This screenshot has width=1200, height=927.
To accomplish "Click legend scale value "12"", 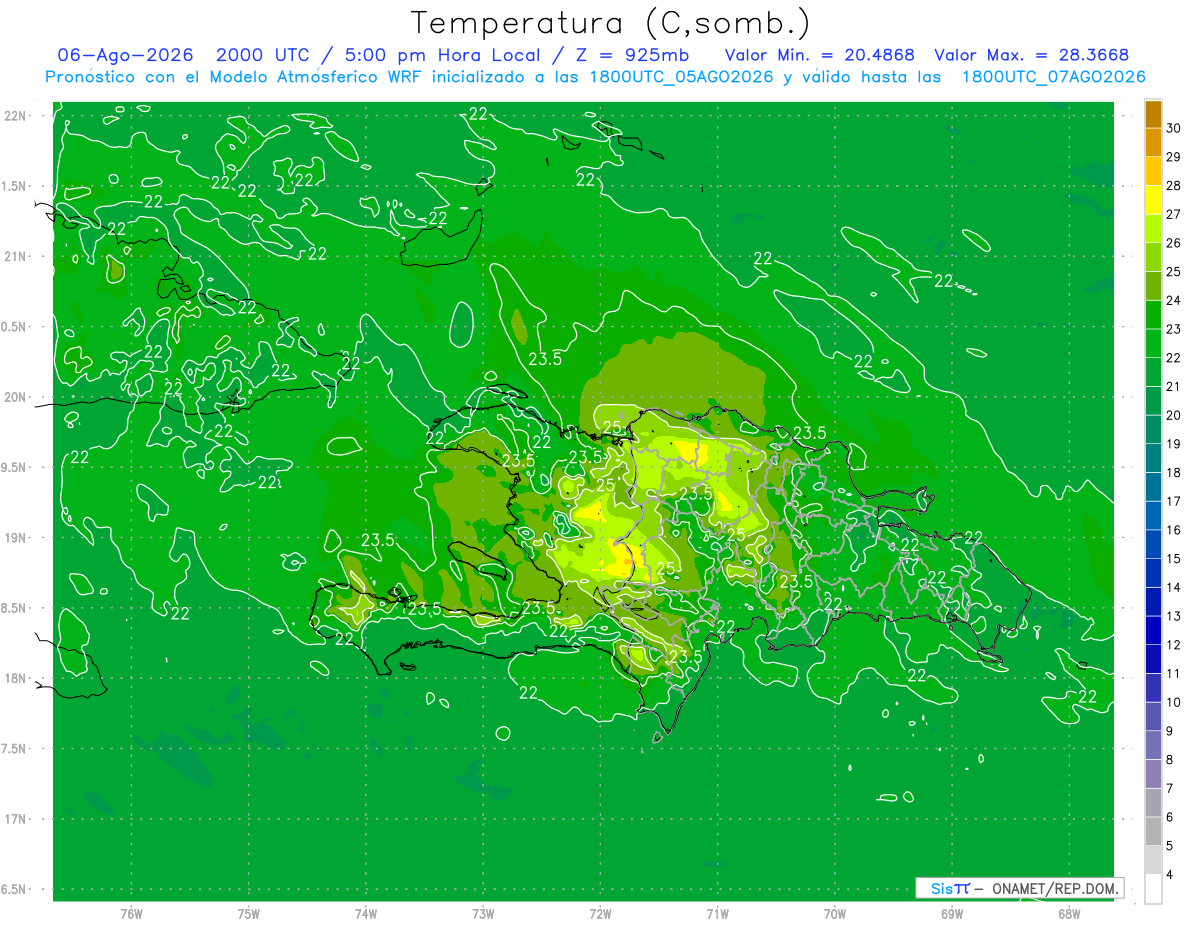I will pos(1173,645).
